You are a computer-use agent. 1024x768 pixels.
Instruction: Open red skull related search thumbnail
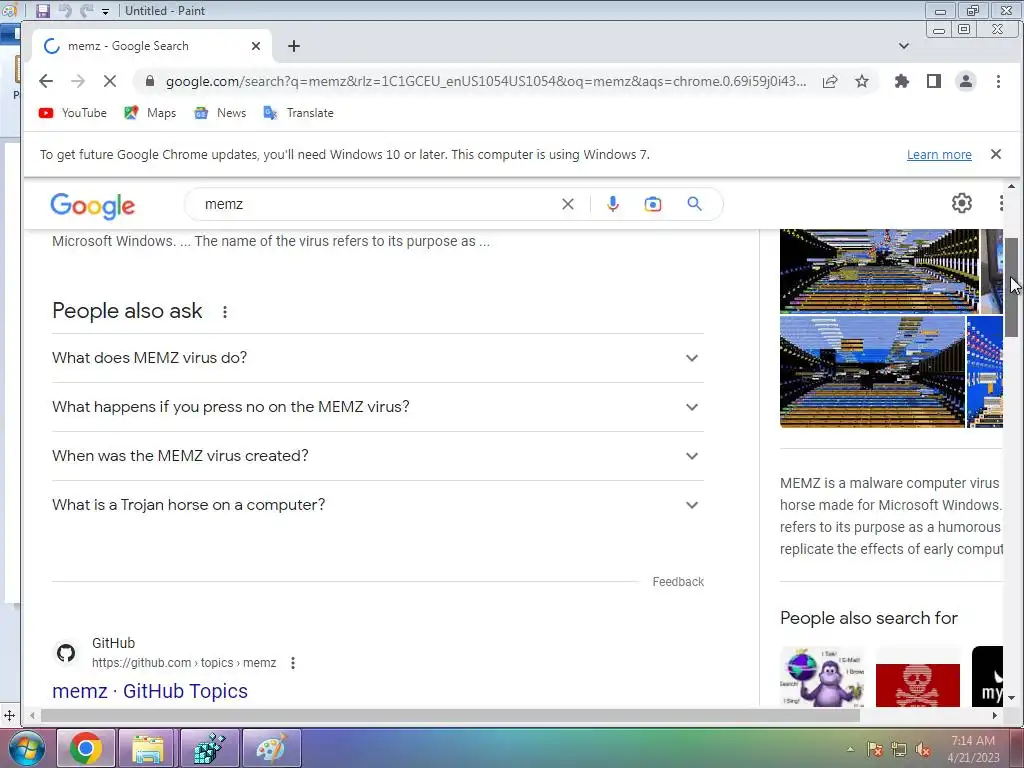tap(918, 684)
